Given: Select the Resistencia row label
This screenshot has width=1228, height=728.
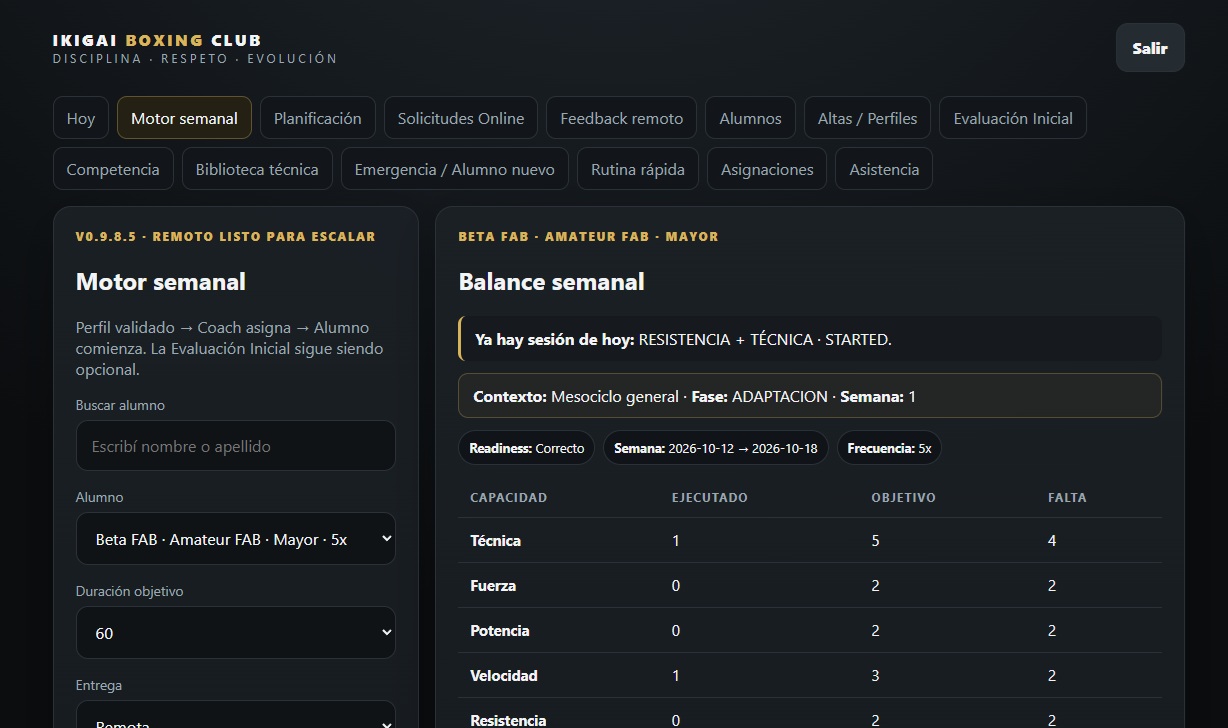Looking at the screenshot, I should click(x=508, y=720).
